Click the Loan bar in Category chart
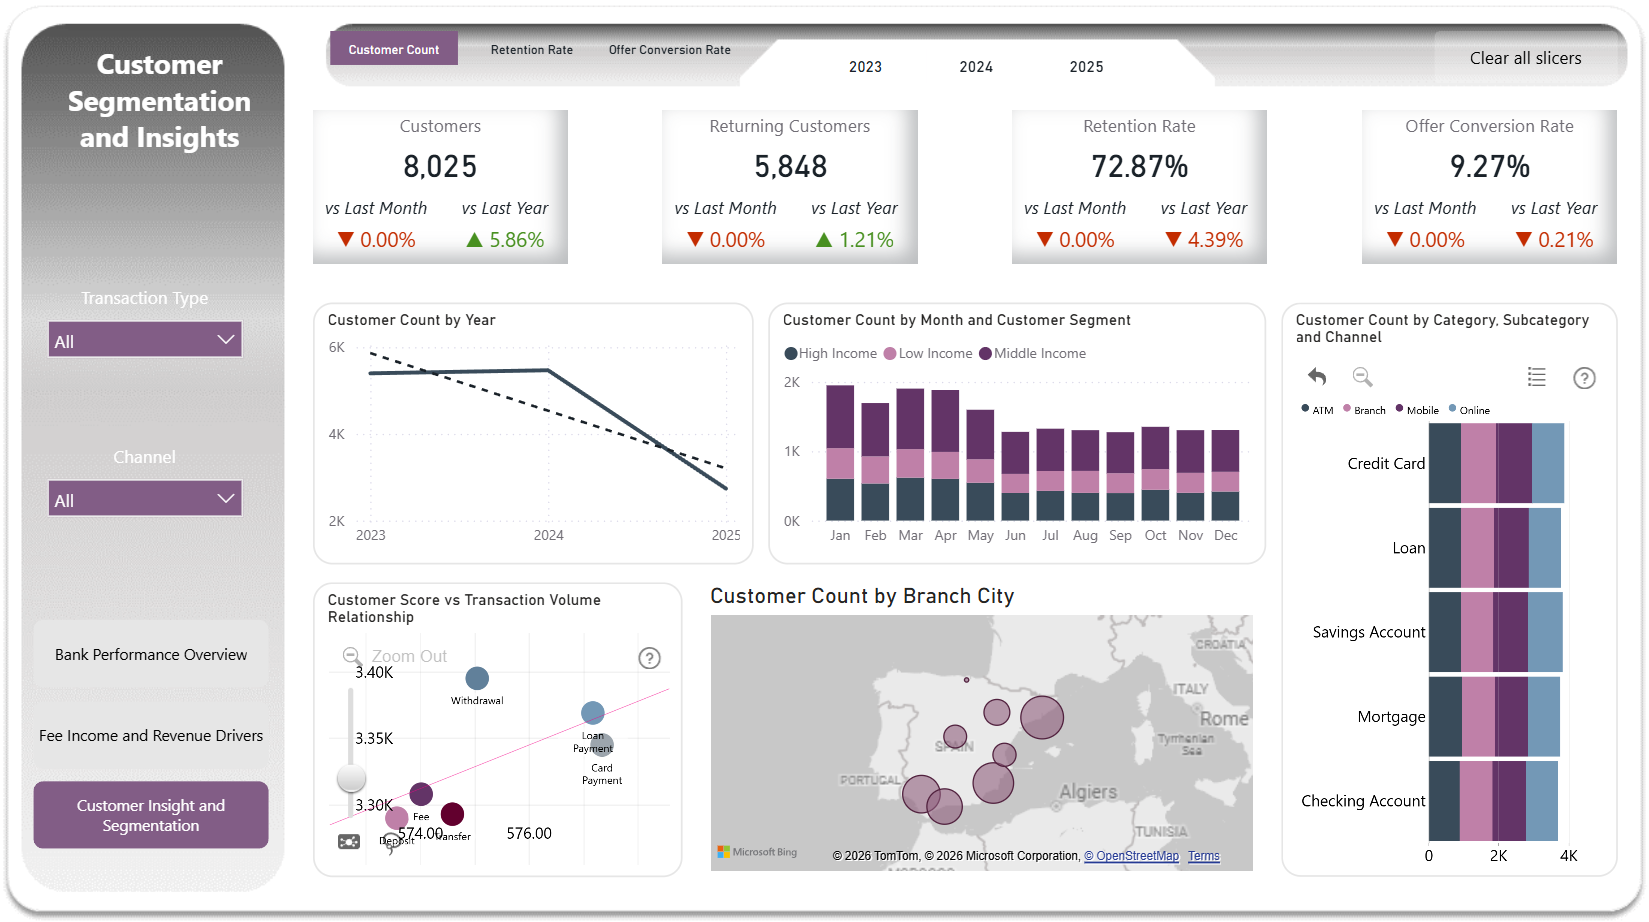The height and width of the screenshot is (922, 1649). coord(1495,548)
